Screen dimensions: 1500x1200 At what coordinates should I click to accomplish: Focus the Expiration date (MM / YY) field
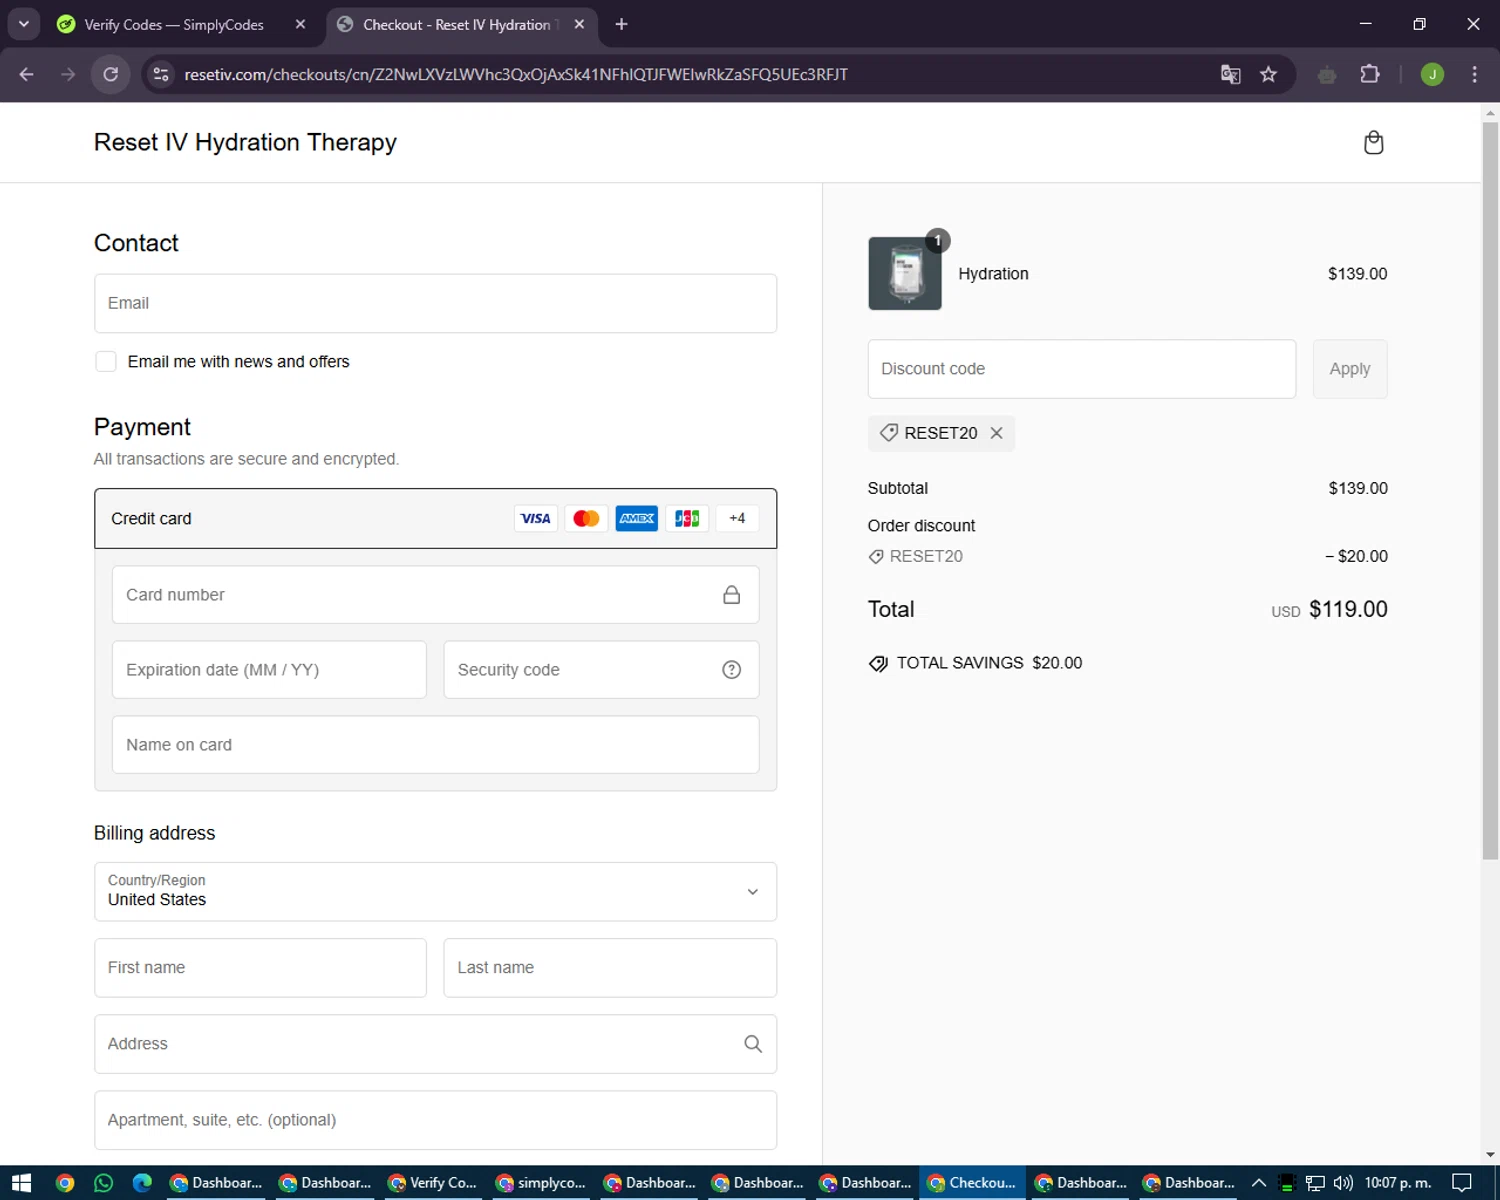[x=269, y=670]
